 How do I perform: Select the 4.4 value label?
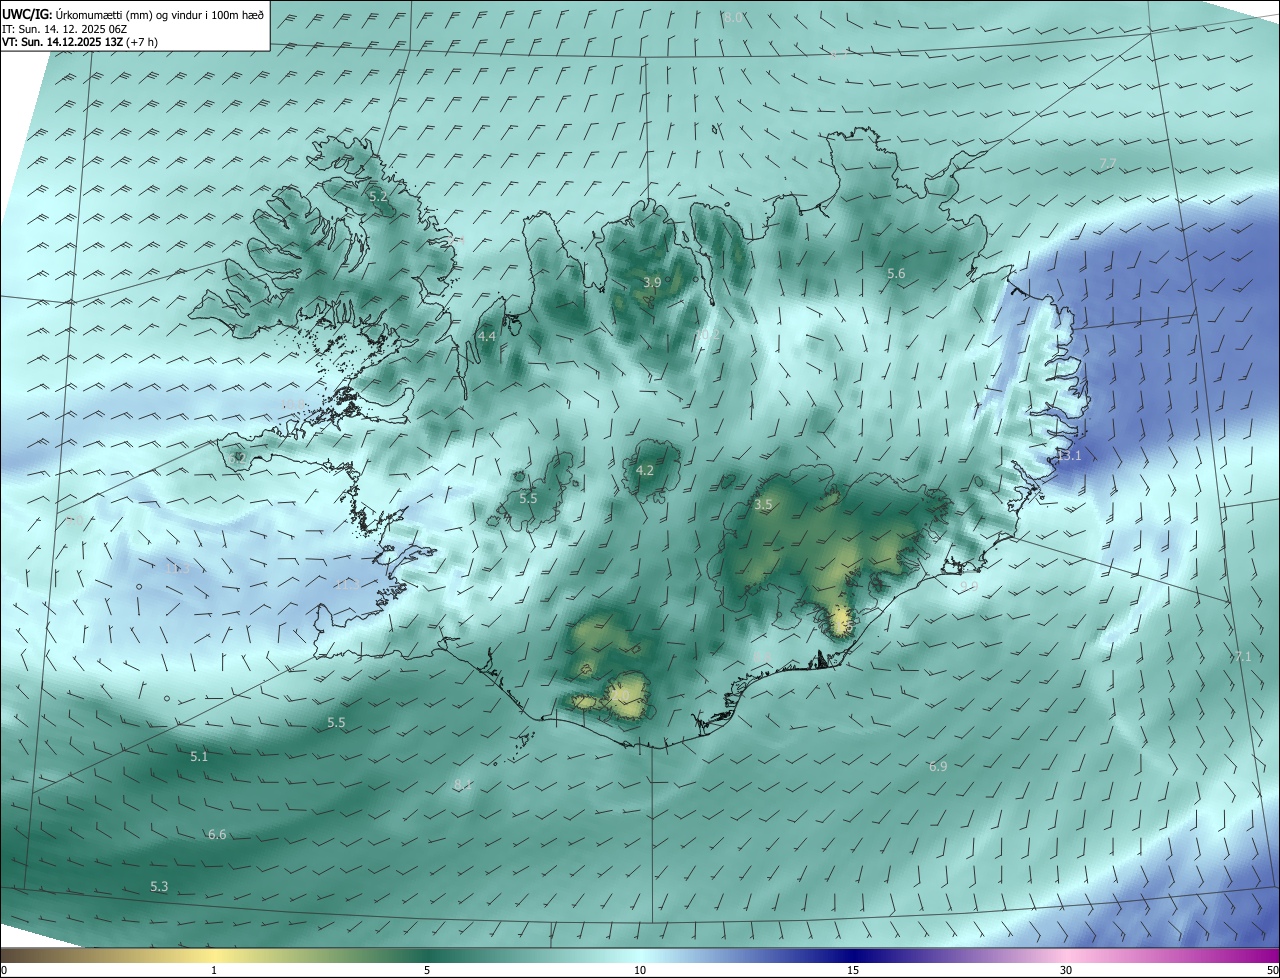486,337
